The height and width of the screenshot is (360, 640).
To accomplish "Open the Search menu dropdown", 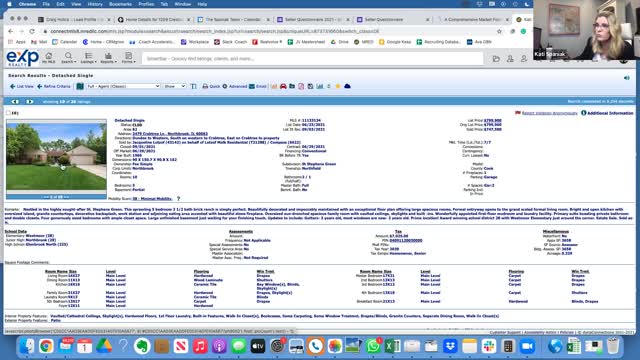I will click(x=68, y=58).
